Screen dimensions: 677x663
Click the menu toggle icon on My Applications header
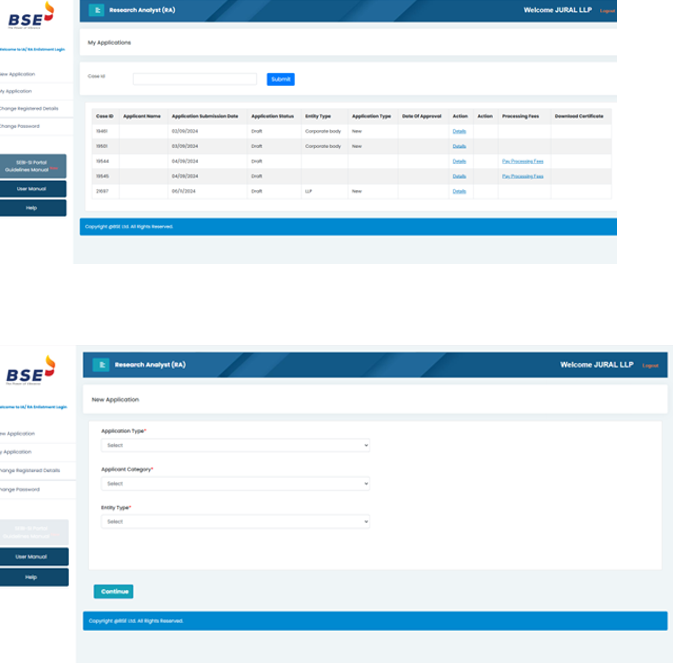(x=97, y=10)
